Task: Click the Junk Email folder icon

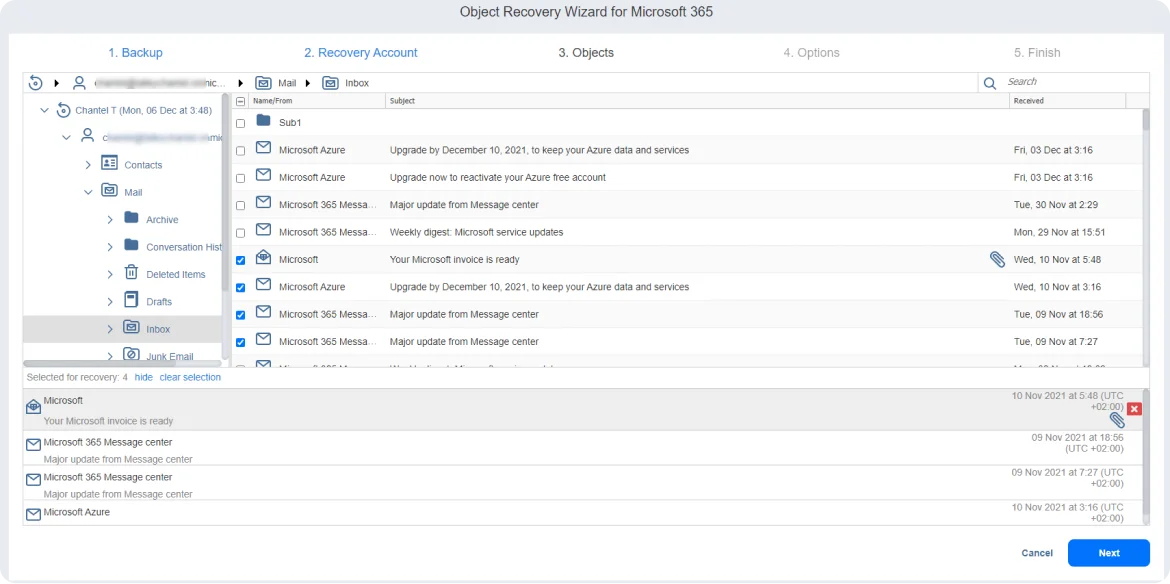Action: [131, 355]
